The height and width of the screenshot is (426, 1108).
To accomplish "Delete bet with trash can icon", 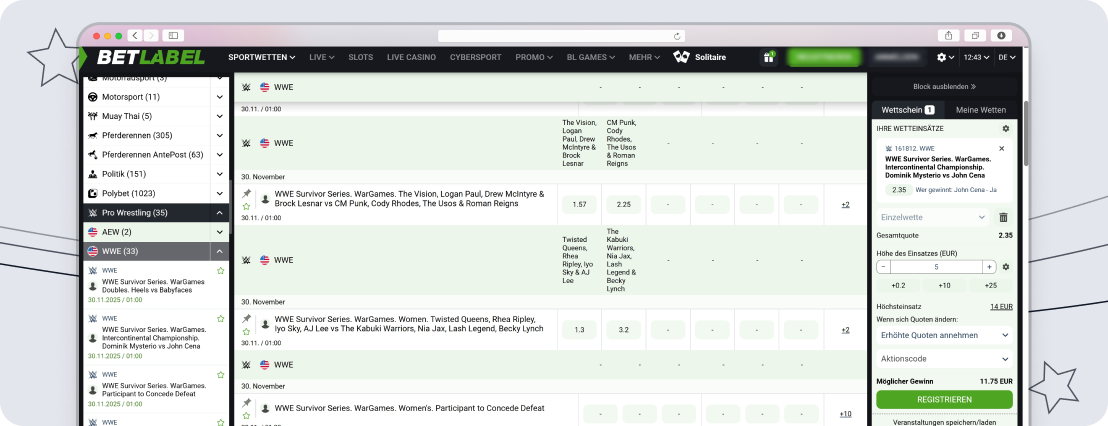I will point(1003,217).
